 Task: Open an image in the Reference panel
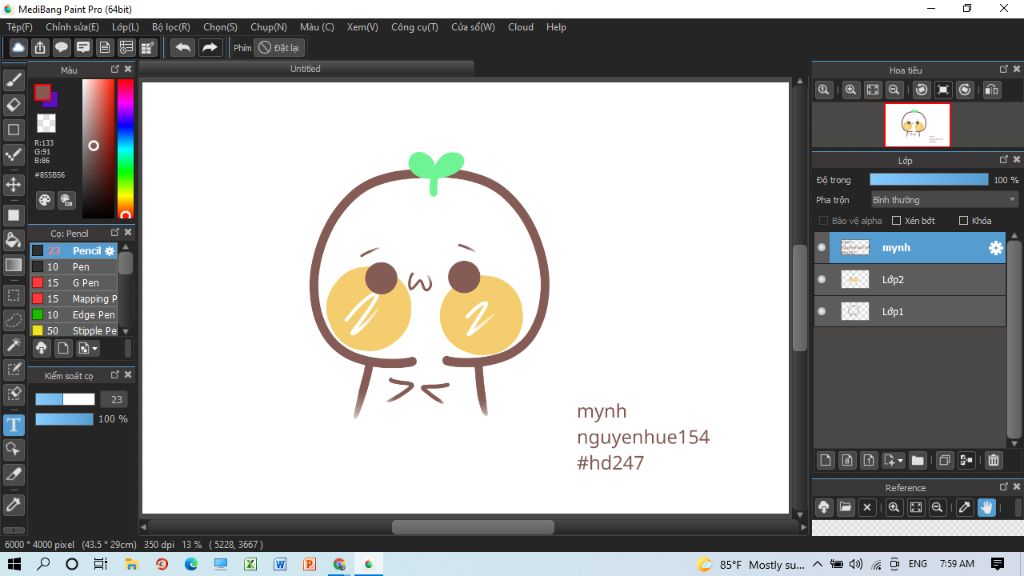(x=845, y=507)
